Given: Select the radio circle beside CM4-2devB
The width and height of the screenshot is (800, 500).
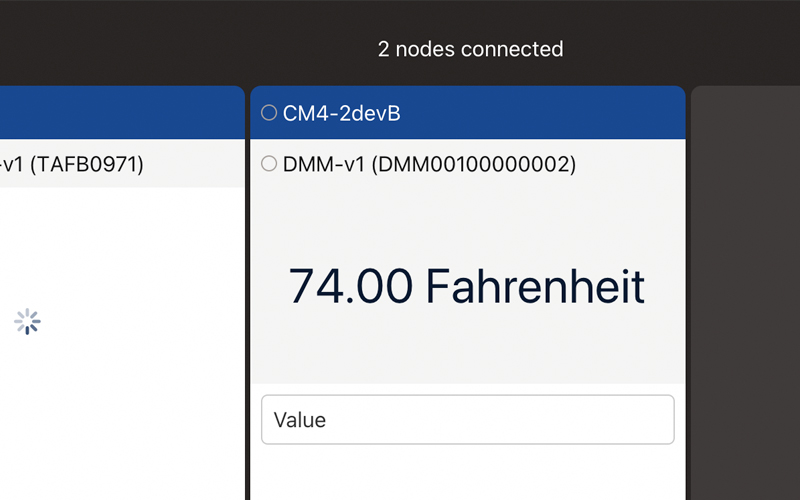Looking at the screenshot, I should click(268, 113).
